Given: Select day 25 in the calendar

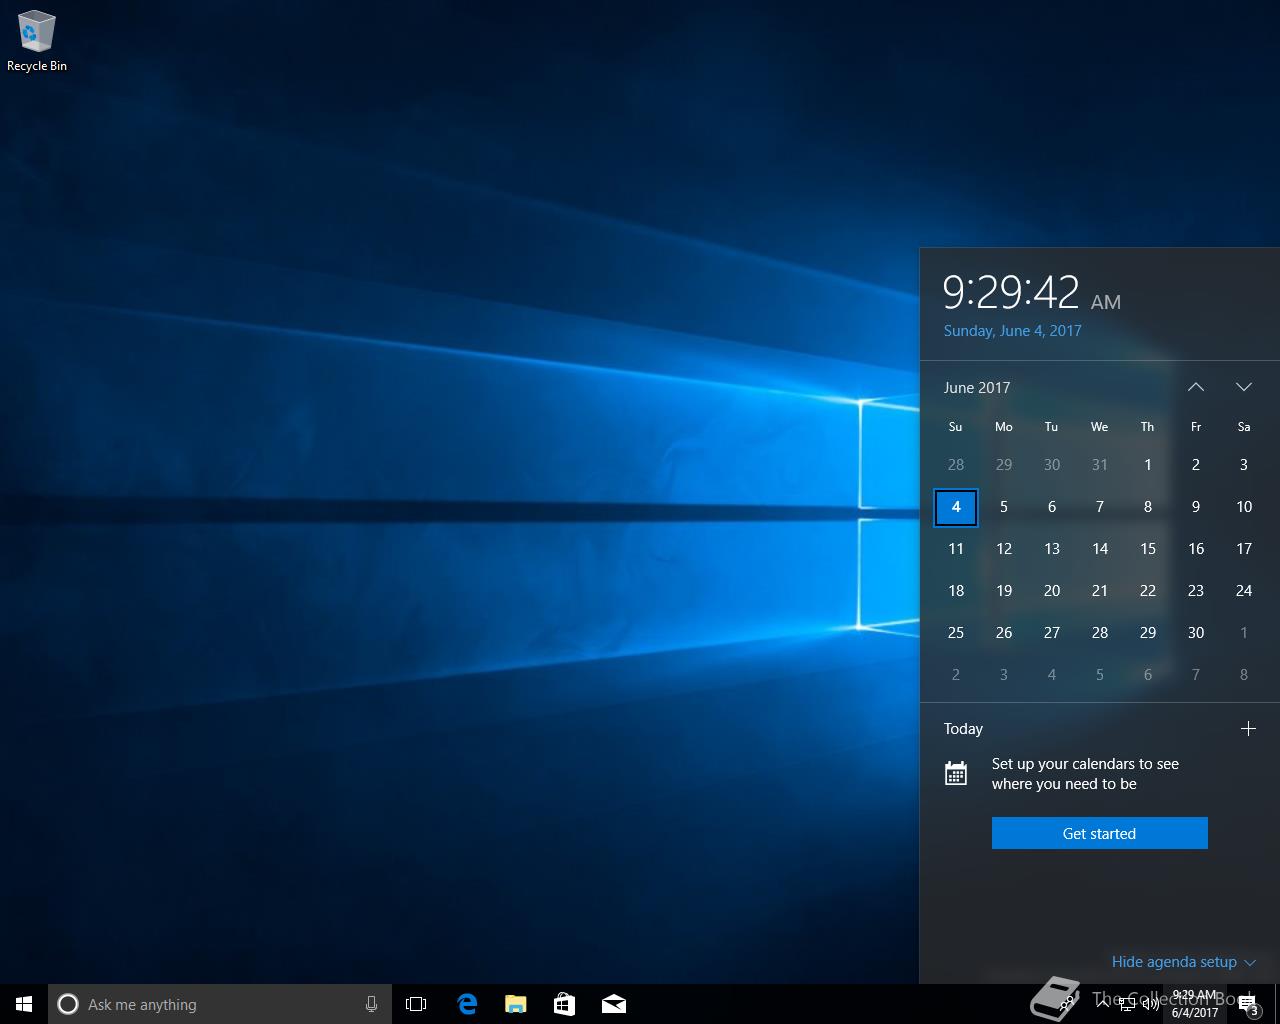Looking at the screenshot, I should pos(956,633).
